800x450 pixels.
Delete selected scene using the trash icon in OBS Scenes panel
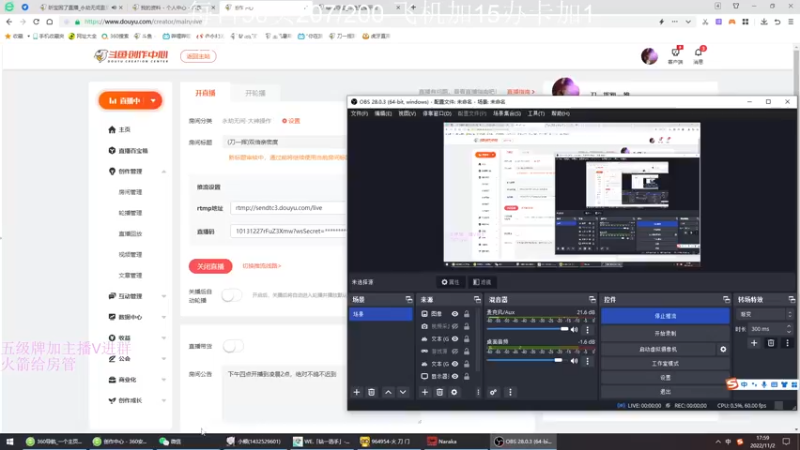click(371, 392)
